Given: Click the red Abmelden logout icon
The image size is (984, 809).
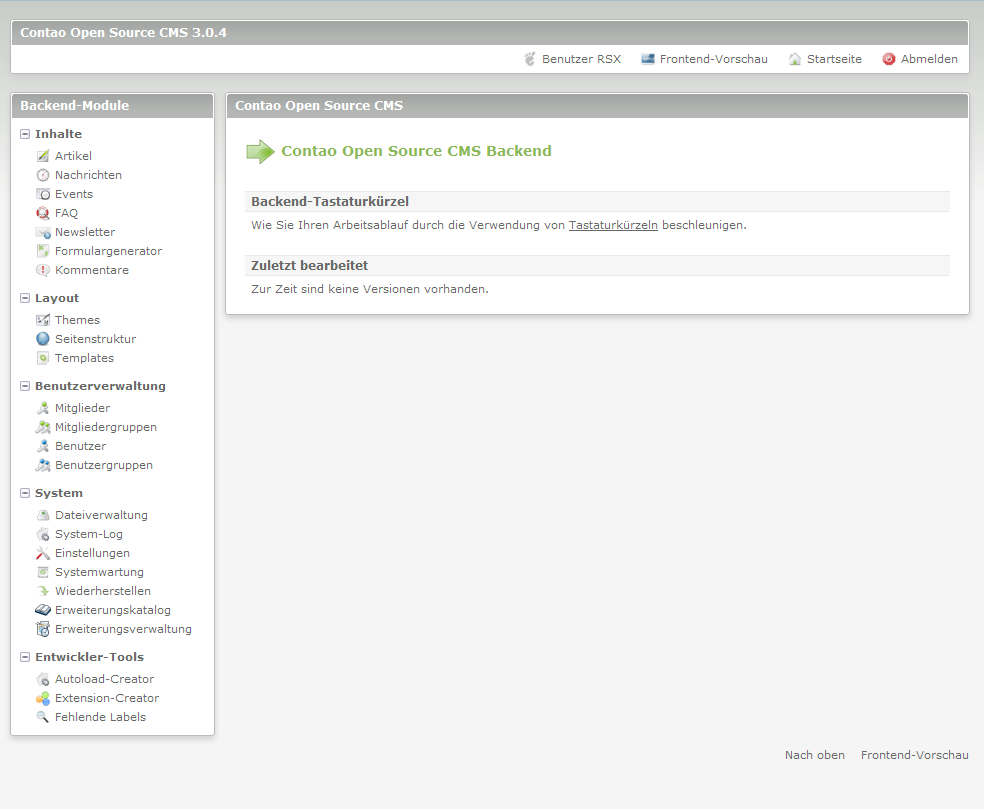Looking at the screenshot, I should pyautogui.click(x=888, y=59).
